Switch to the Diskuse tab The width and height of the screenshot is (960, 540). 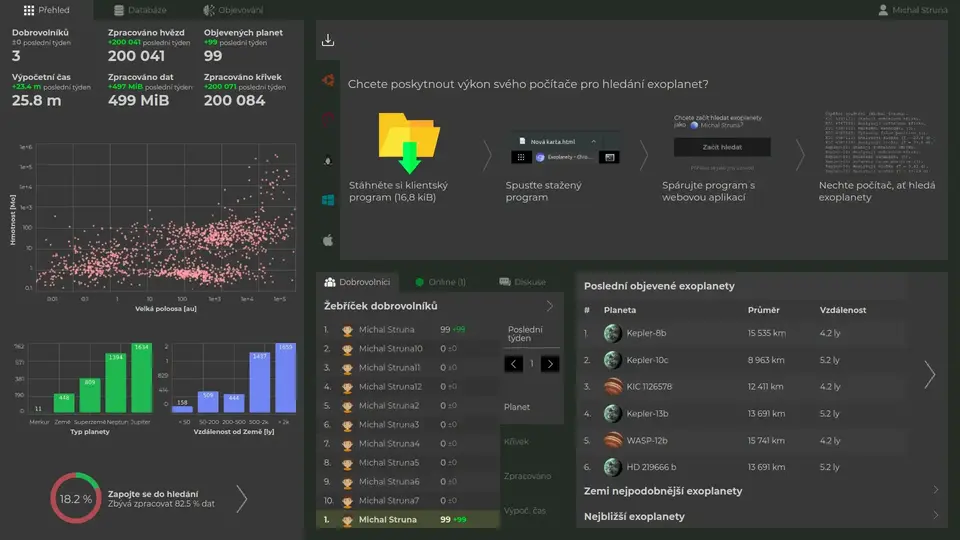(522, 282)
